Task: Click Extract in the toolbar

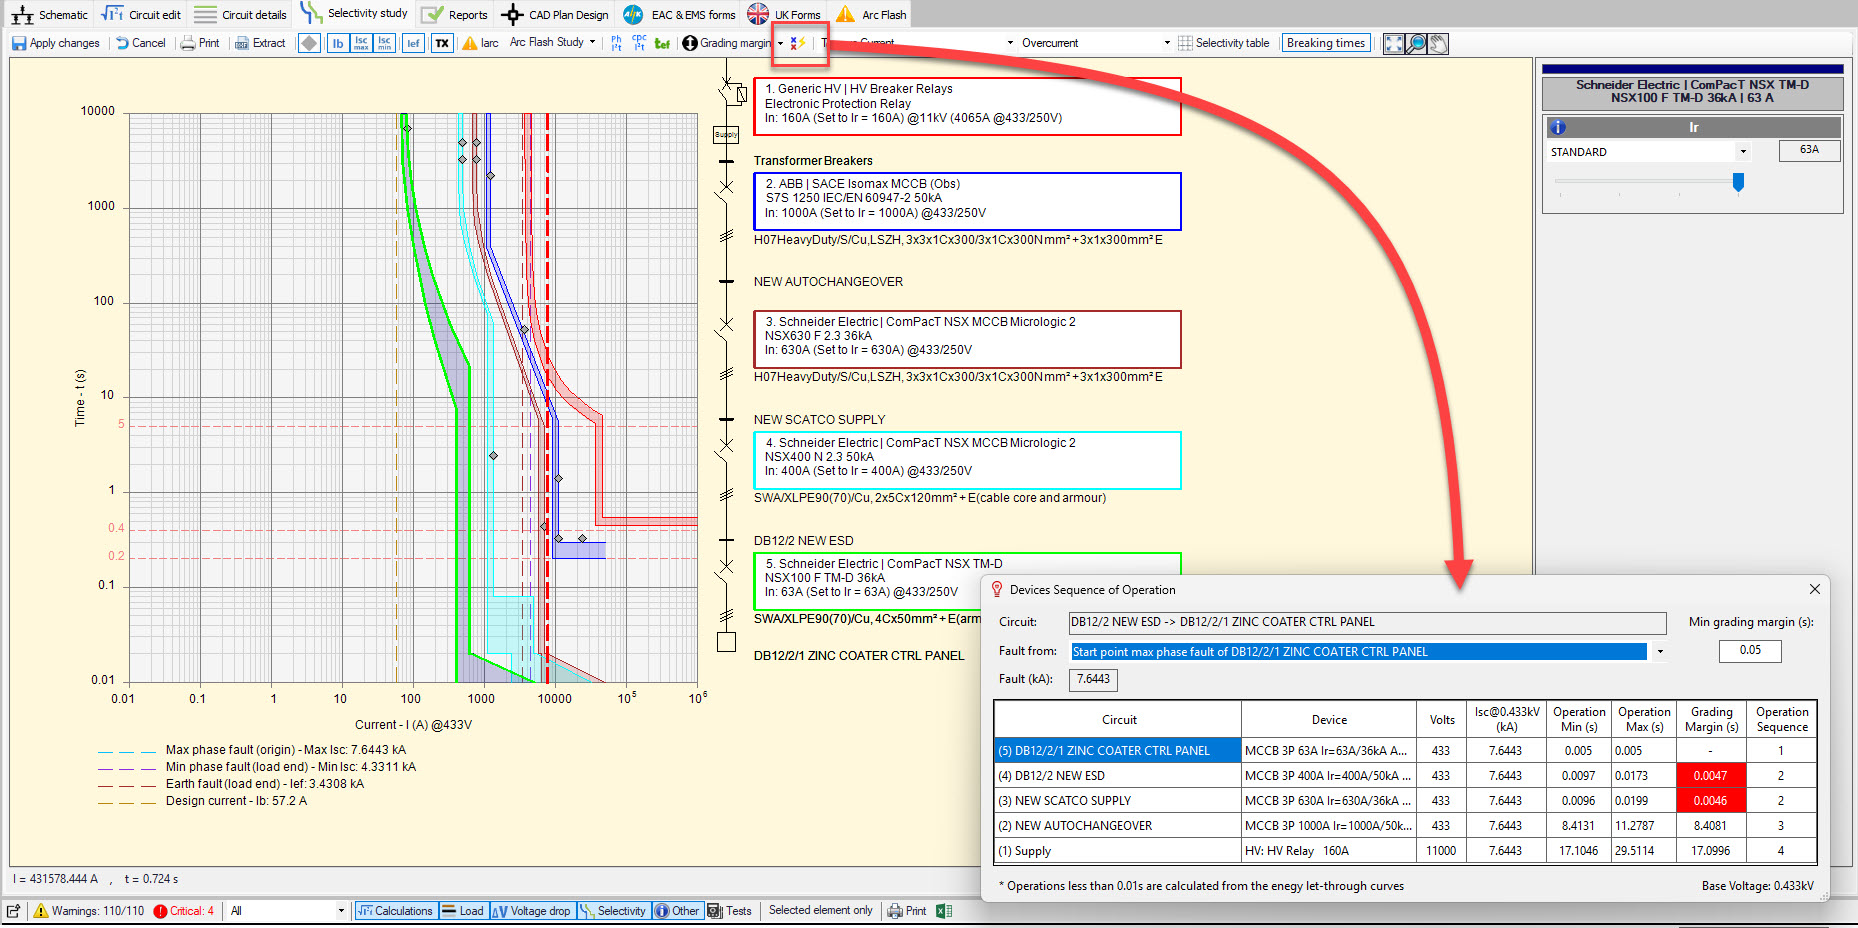Action: (260, 43)
